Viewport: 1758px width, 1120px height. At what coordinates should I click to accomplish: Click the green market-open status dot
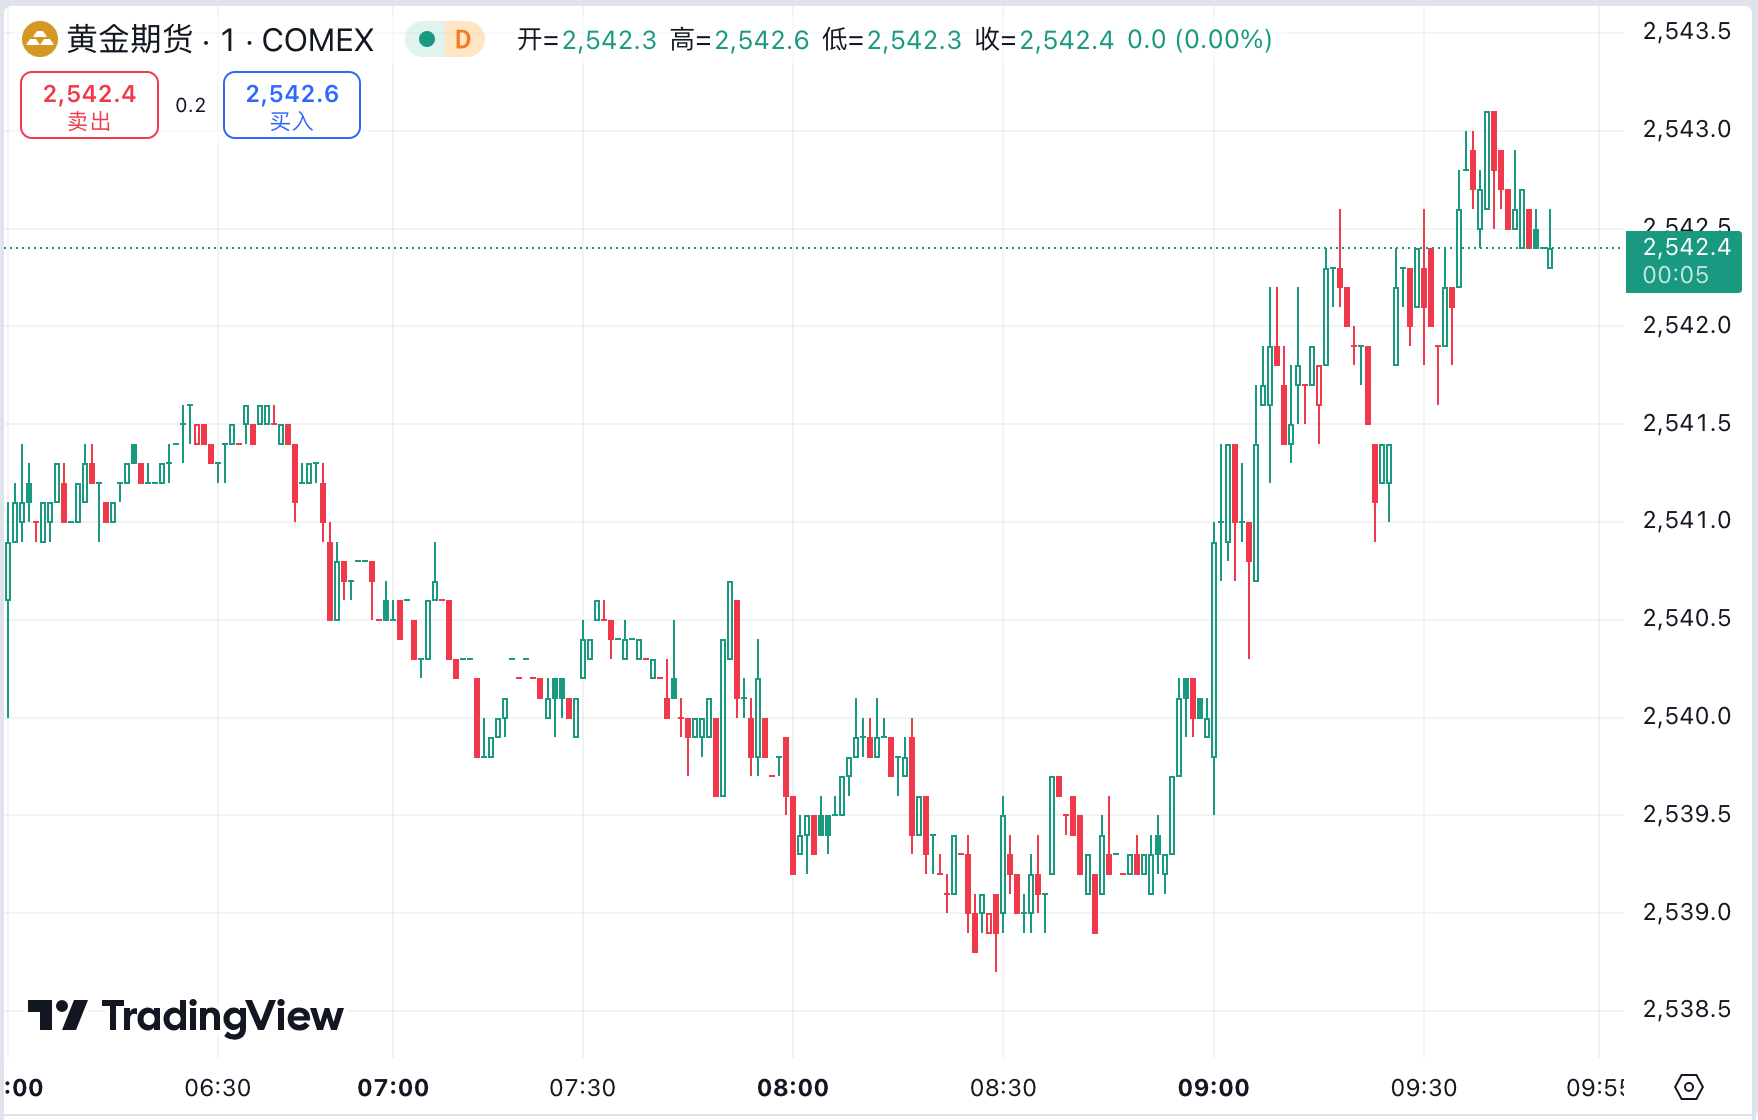click(x=427, y=40)
